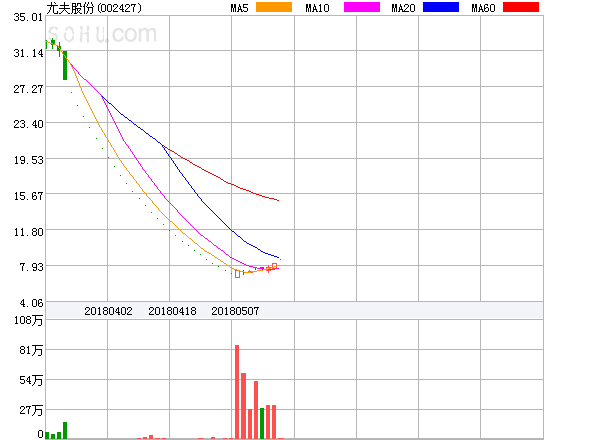The width and height of the screenshot is (600, 440).
Task: Click the end of the red MA60 line
Action: (278, 200)
